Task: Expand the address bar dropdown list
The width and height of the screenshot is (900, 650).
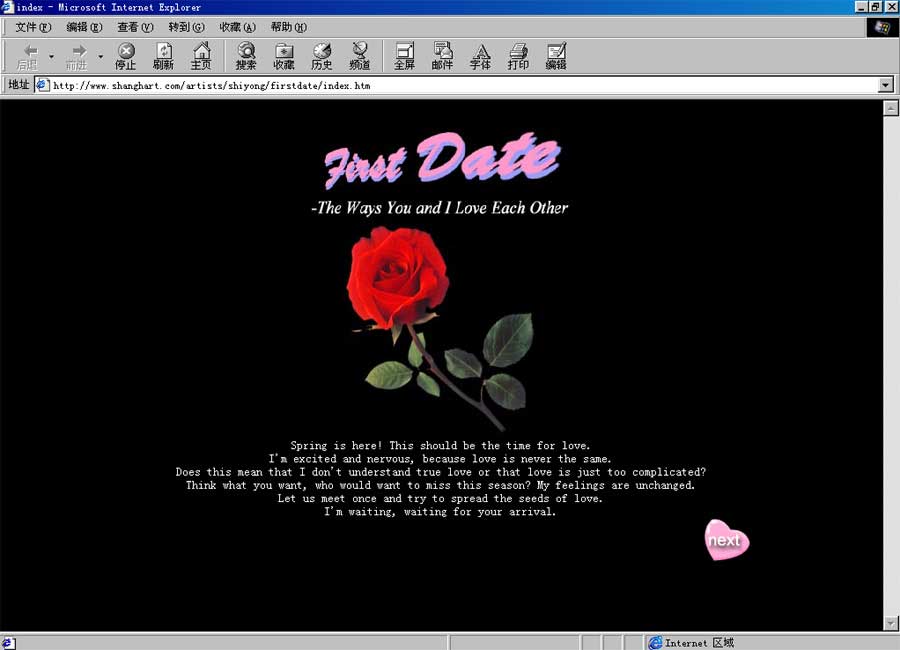Action: pyautogui.click(x=886, y=85)
